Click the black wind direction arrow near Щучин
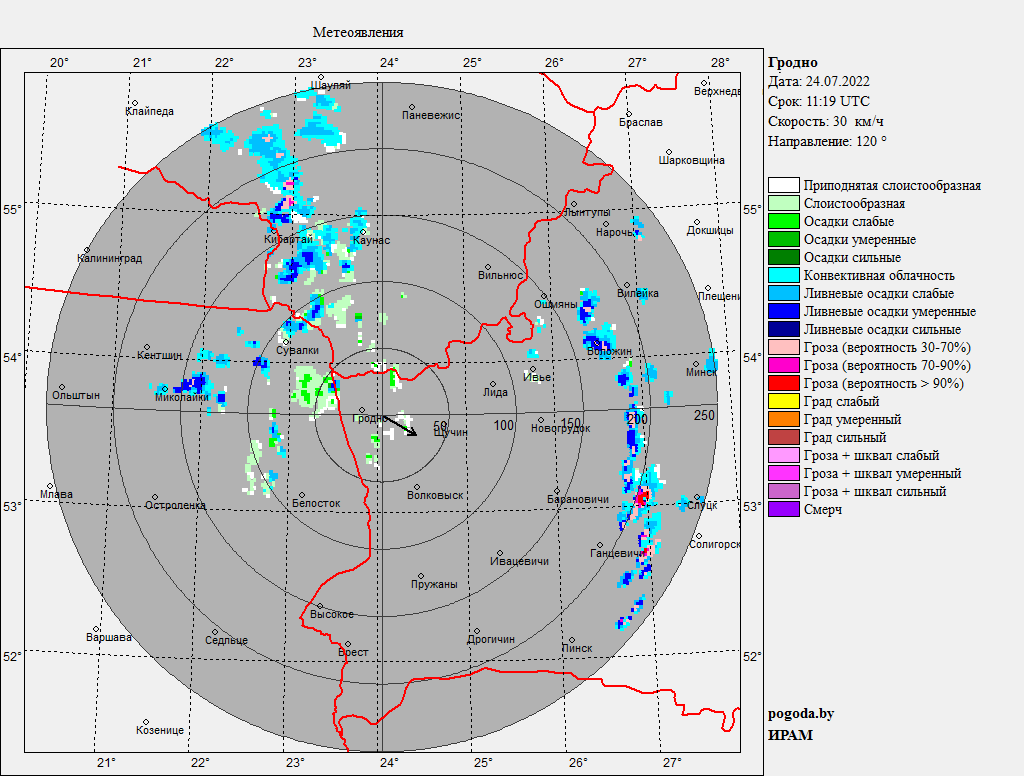 pos(402,426)
